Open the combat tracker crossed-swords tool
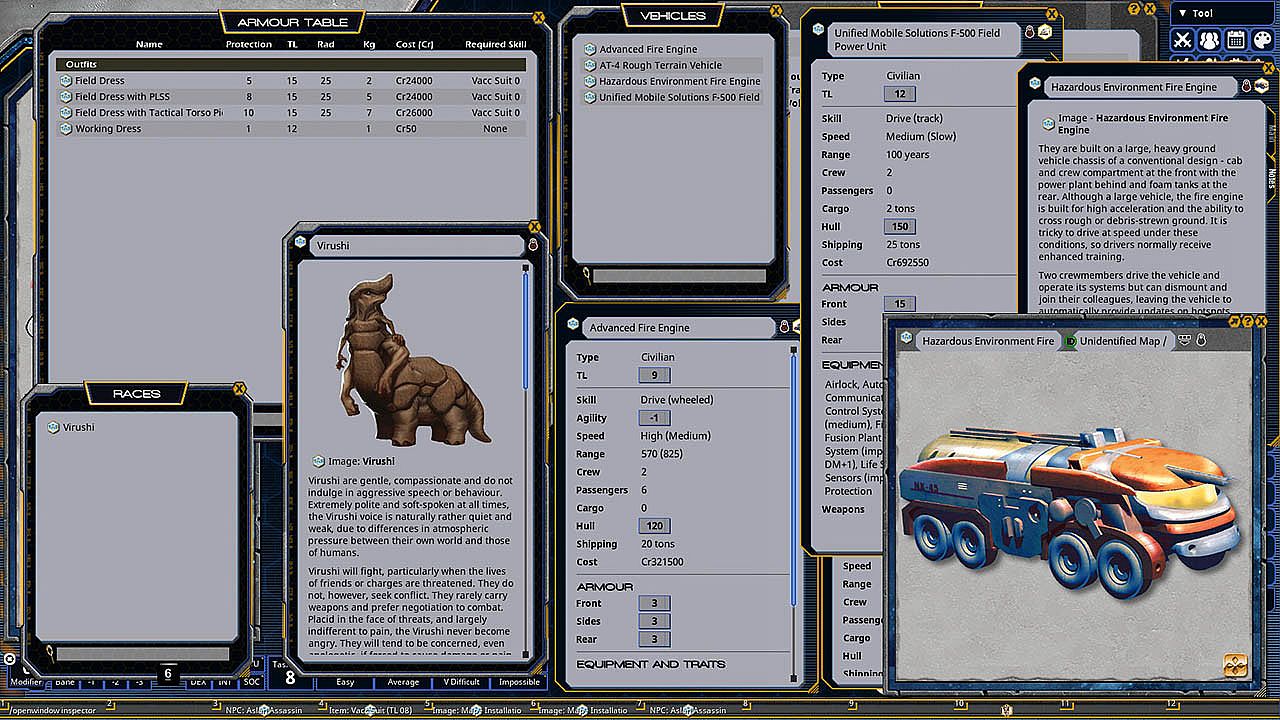 (1183, 40)
